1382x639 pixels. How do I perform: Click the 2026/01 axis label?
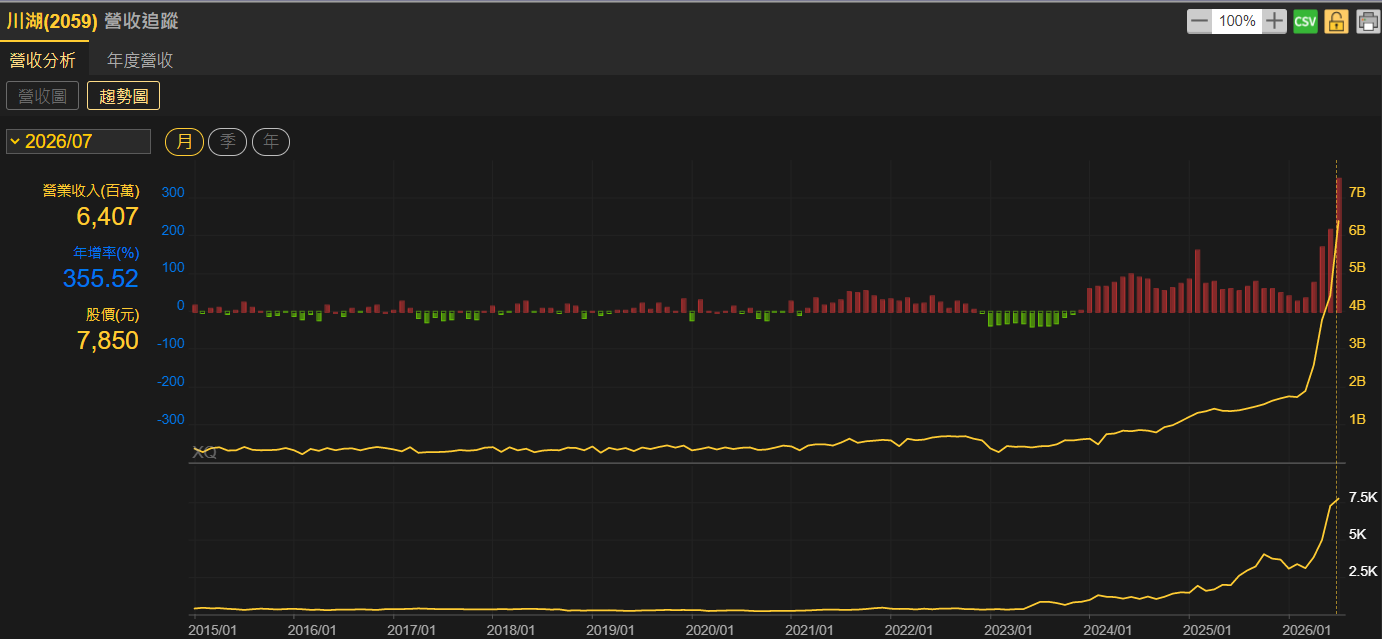pyautogui.click(x=1308, y=630)
